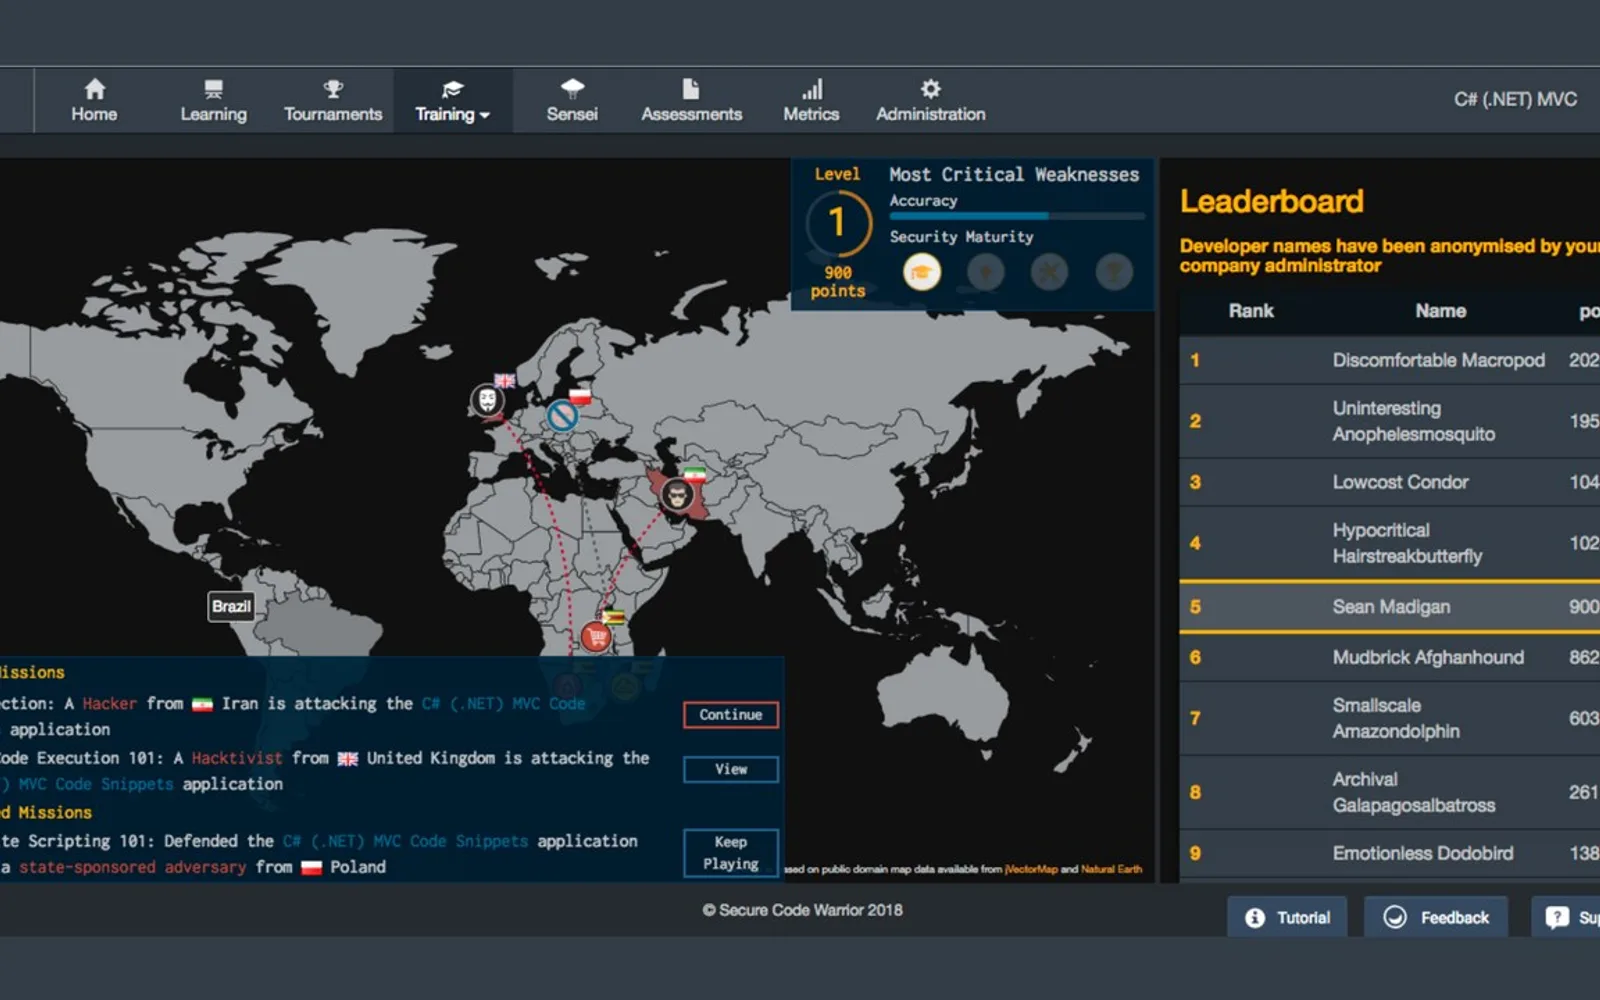Expand the Training dropdown menu
This screenshot has height=1000, width=1600.
tap(453, 100)
